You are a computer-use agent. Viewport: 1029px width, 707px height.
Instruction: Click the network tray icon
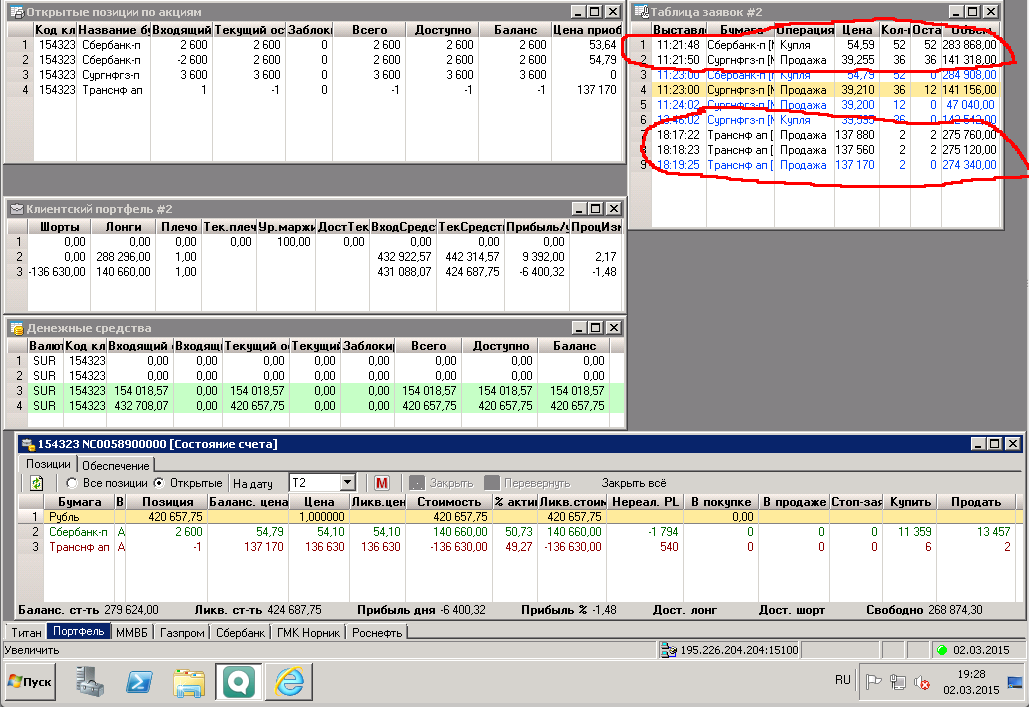coord(898,682)
